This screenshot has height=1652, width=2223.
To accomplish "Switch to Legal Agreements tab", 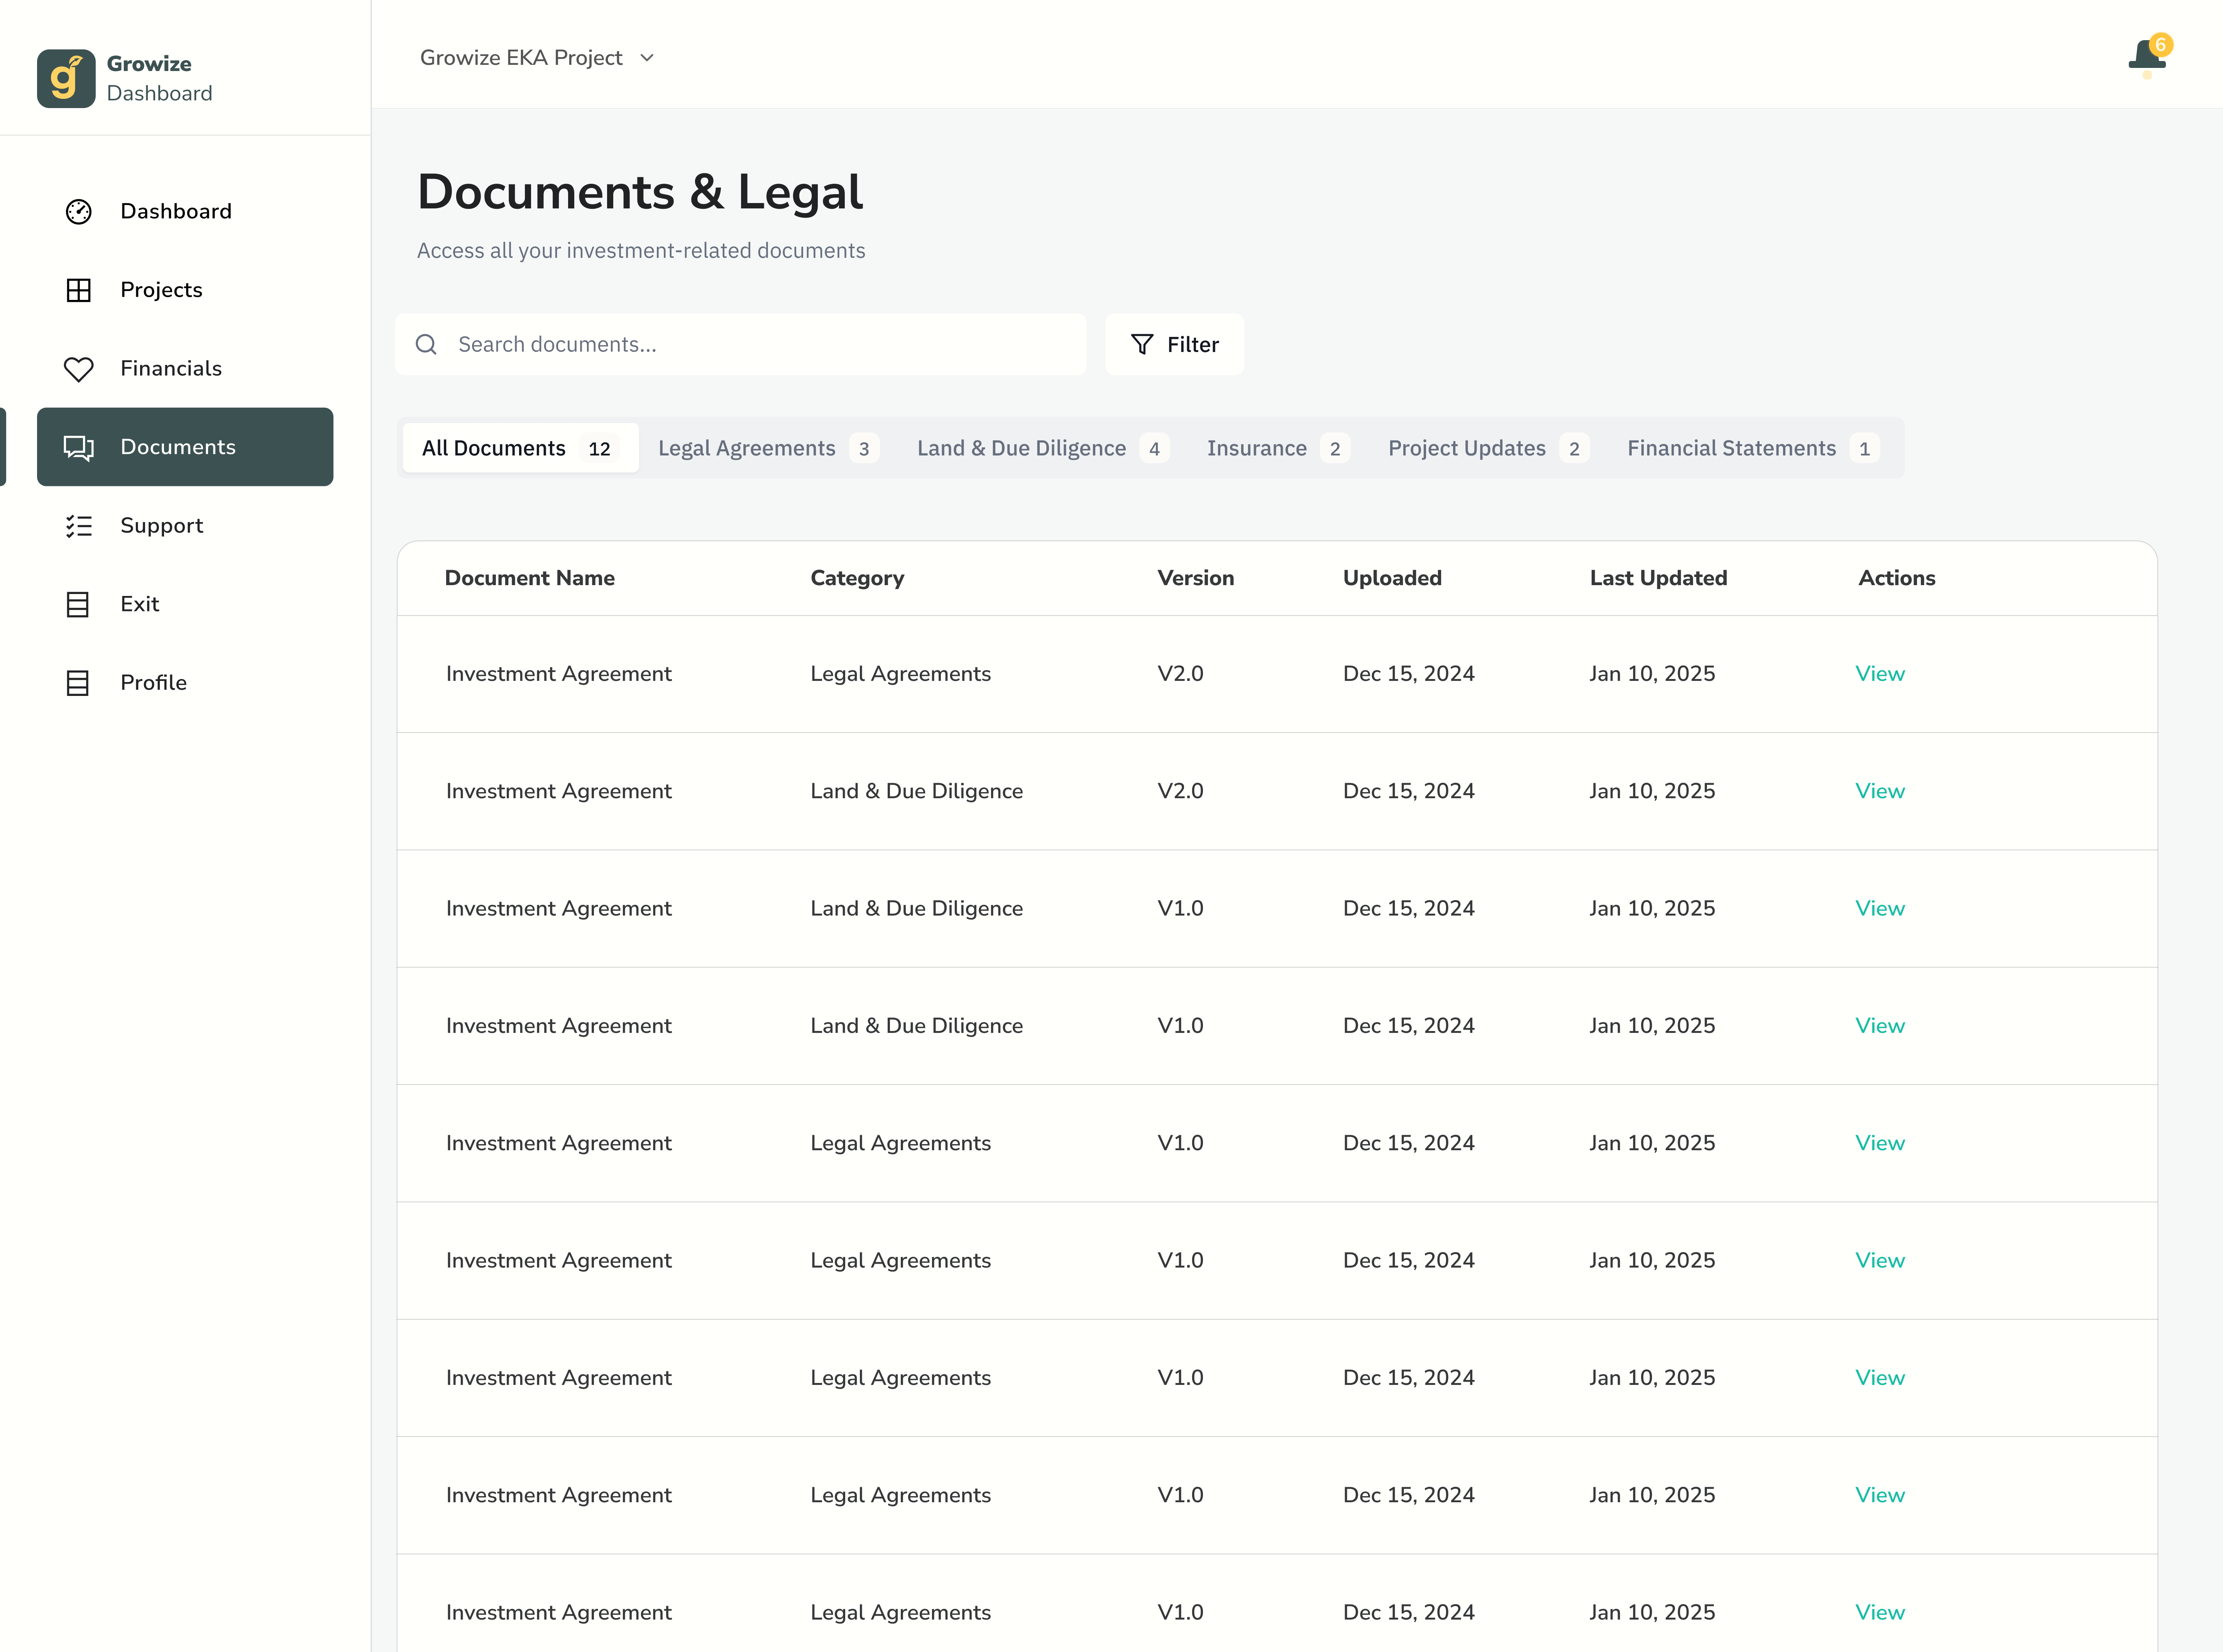I will click(767, 448).
